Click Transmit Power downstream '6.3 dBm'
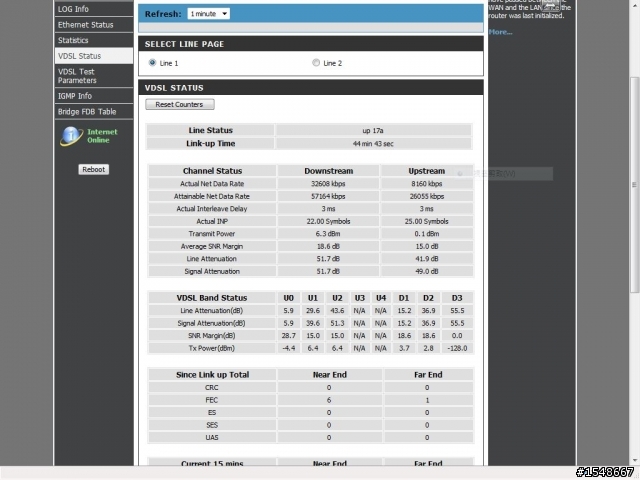The width and height of the screenshot is (640, 480). pos(328,234)
